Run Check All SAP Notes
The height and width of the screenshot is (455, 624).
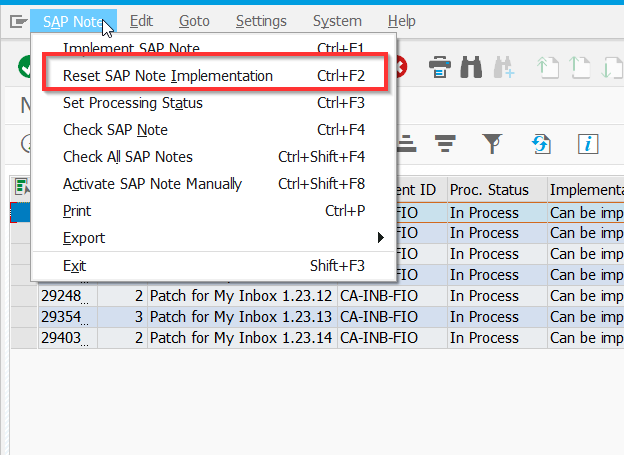coord(214,157)
